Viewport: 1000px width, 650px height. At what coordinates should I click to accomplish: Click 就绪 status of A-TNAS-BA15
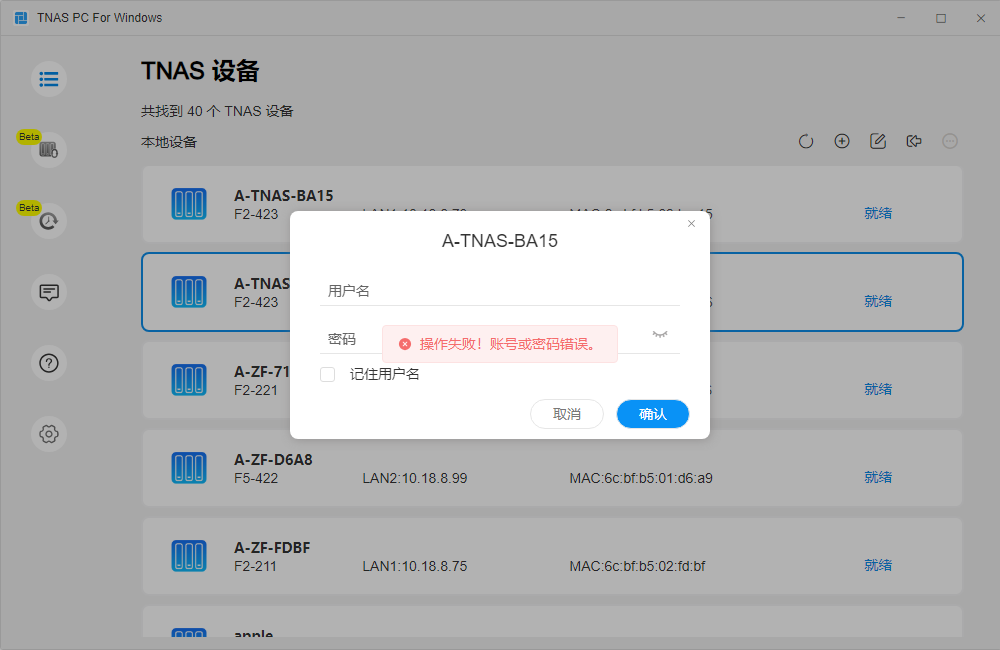(878, 213)
